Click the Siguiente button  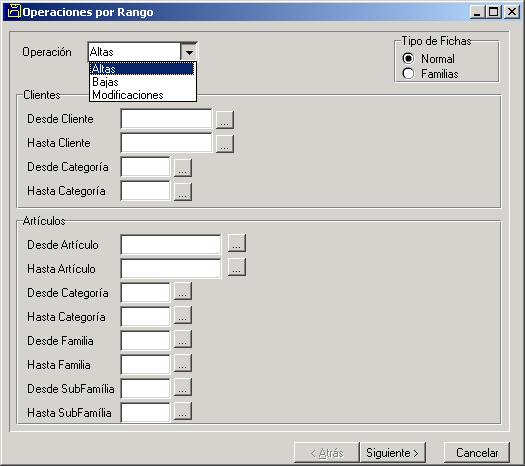(x=392, y=453)
